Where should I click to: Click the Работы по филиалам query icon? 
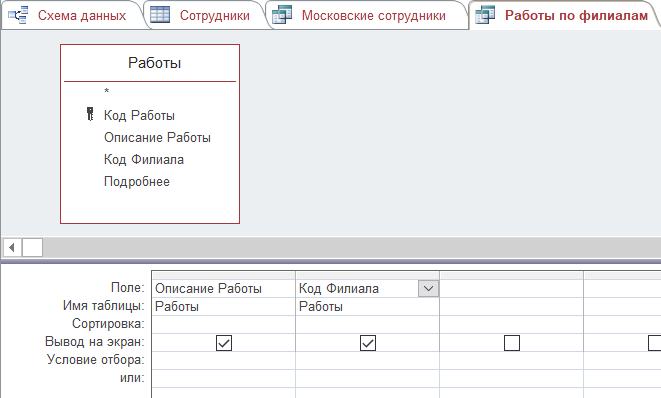pos(485,15)
